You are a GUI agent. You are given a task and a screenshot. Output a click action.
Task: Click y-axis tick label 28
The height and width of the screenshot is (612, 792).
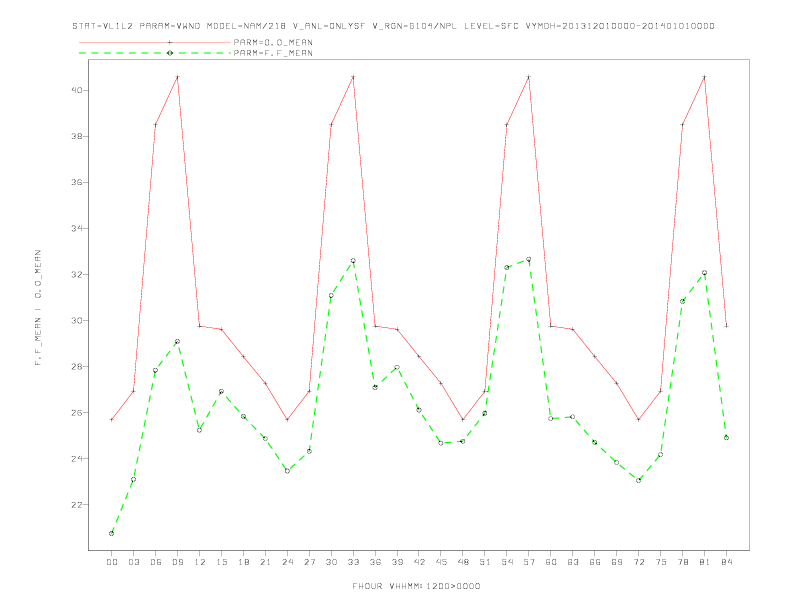[x=77, y=367]
